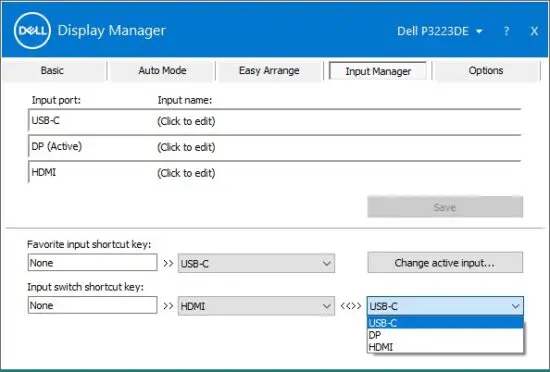Screen dimensions: 550x372
Task: Set the favorite input shortcut key field
Action: (x=92, y=263)
